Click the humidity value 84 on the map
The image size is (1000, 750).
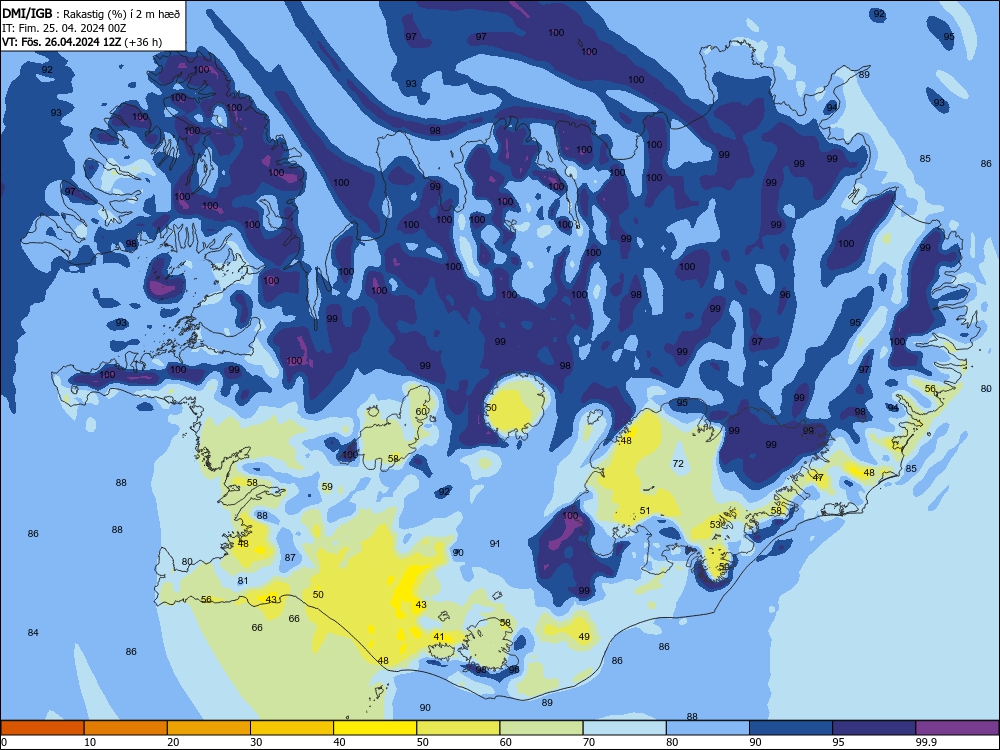[33, 632]
